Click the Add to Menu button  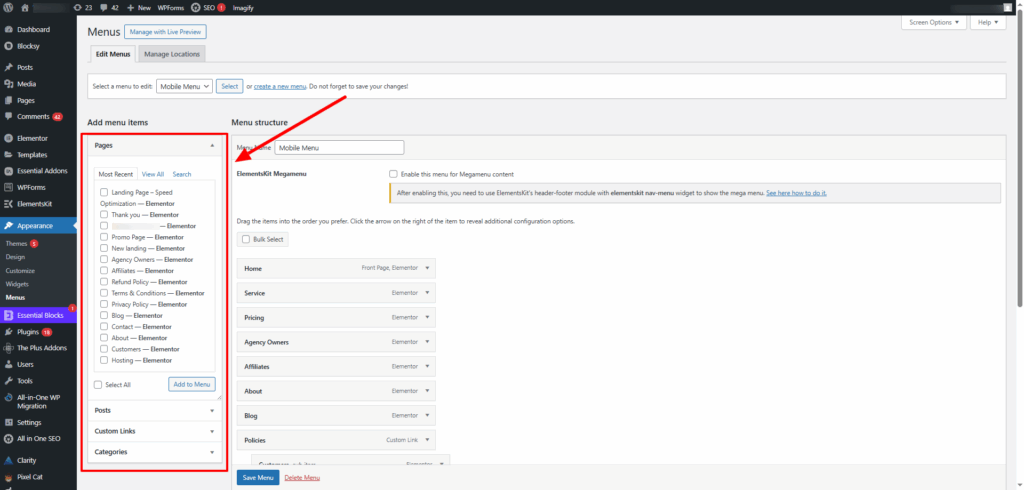click(192, 384)
